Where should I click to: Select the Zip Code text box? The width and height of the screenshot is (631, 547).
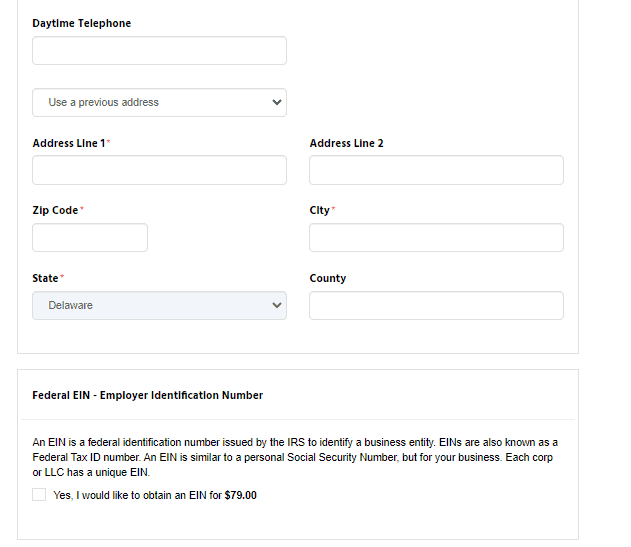90,237
